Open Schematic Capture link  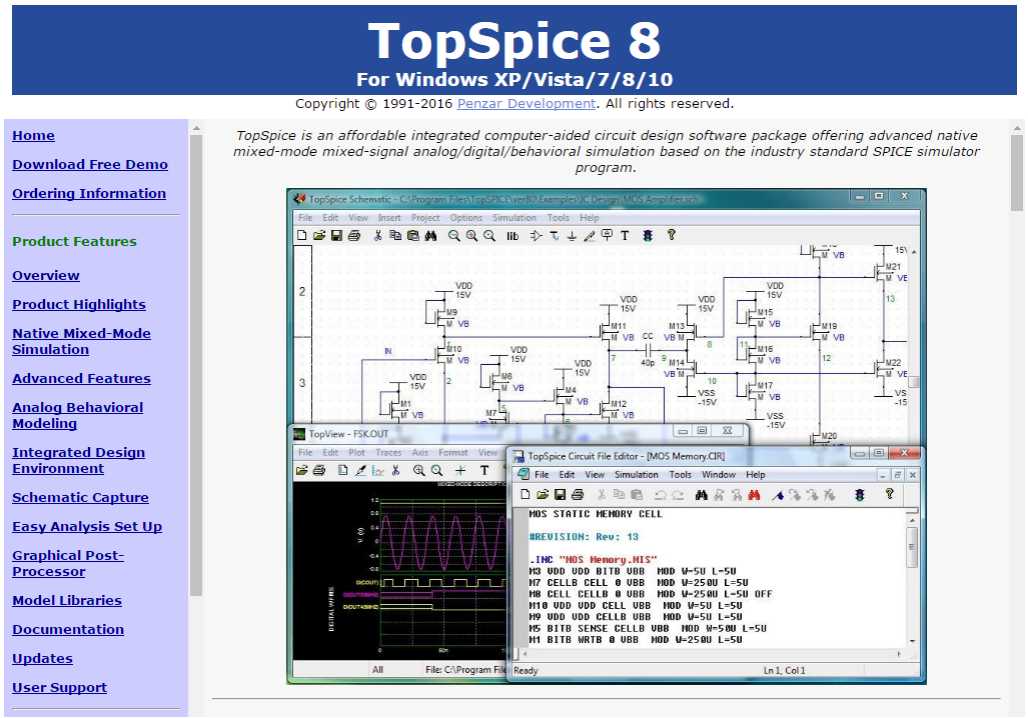click(80, 498)
